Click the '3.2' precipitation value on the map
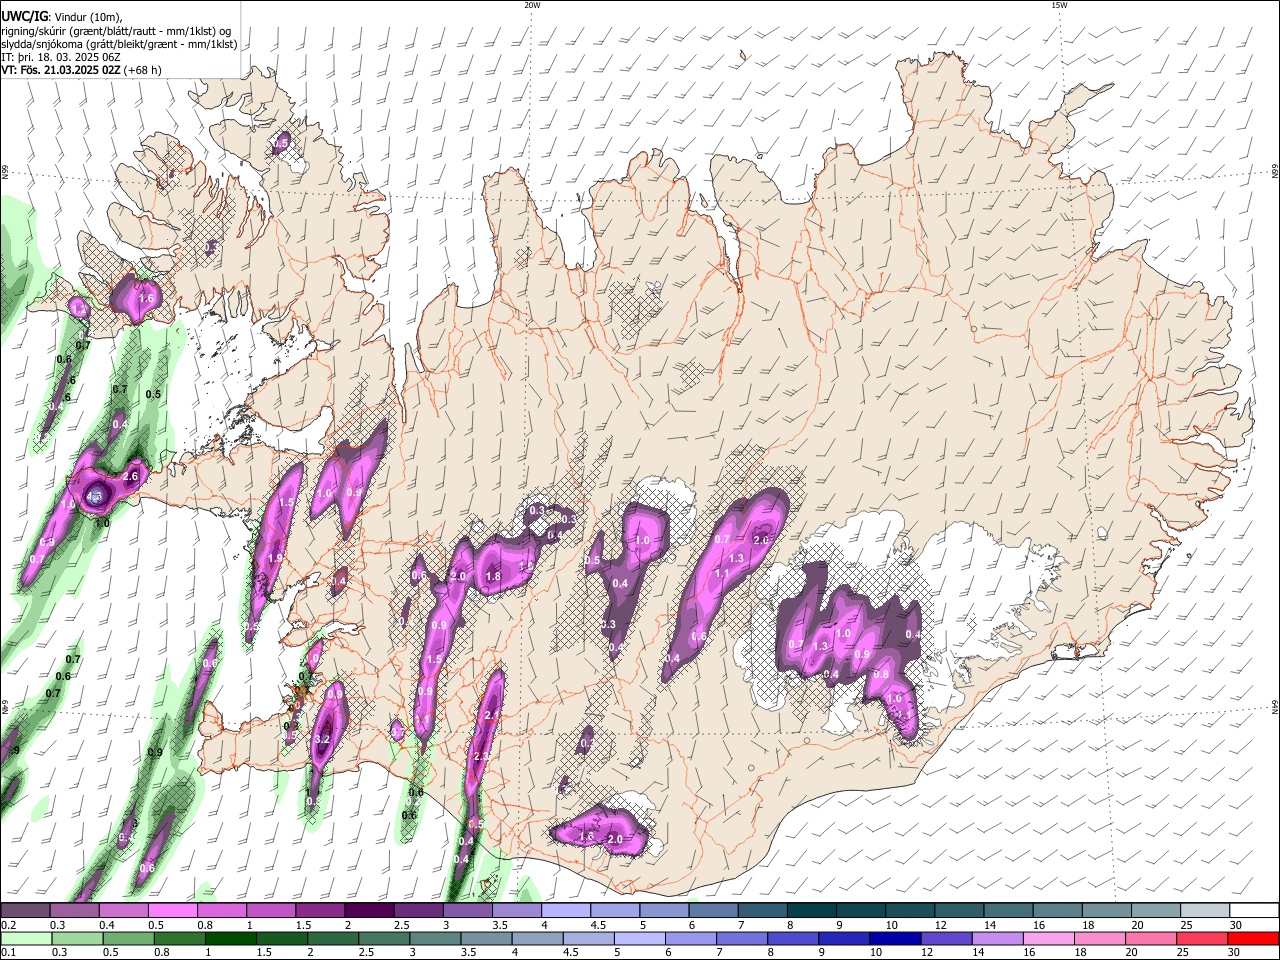This screenshot has width=1280, height=960. tap(322, 740)
